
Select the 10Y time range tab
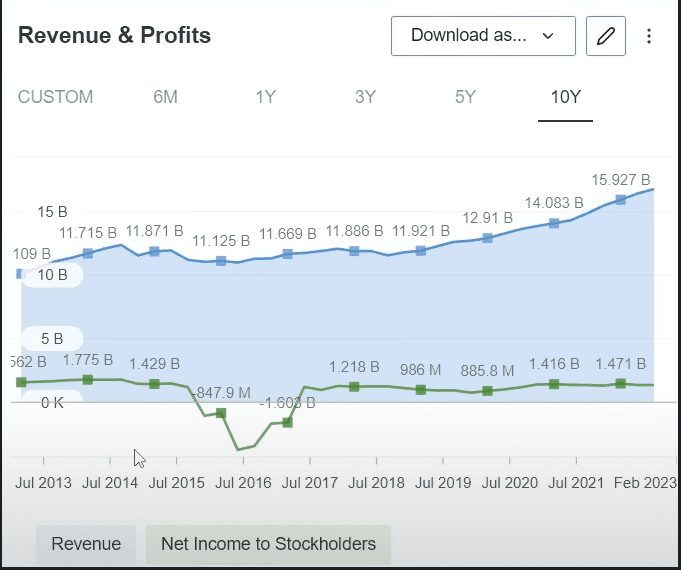click(565, 97)
